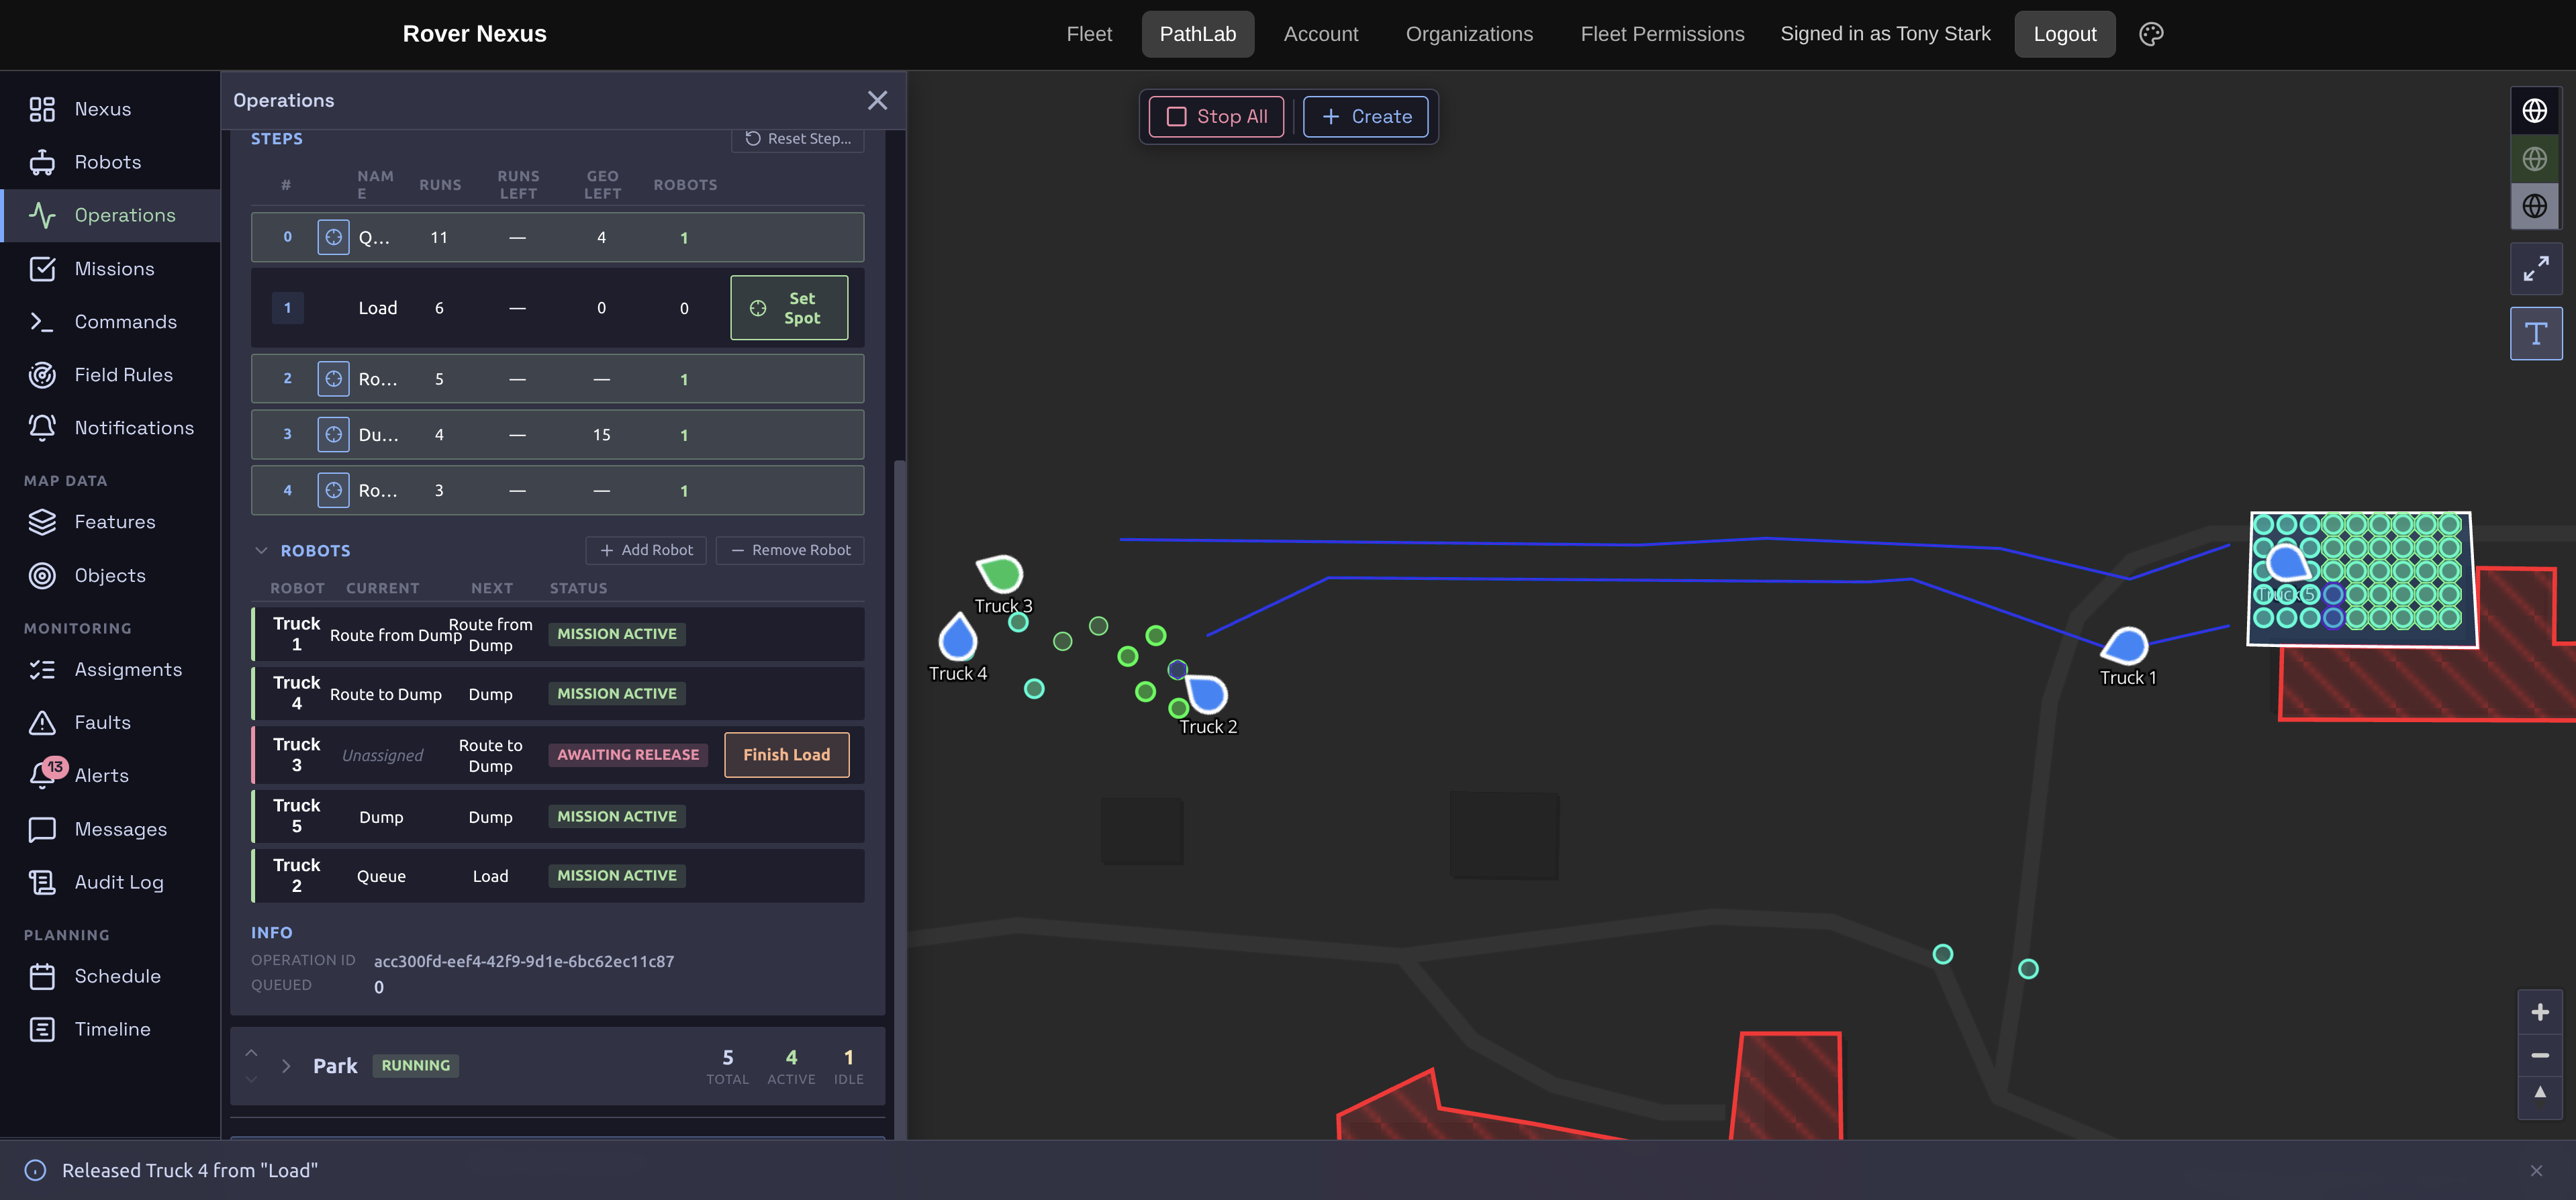Click the Stop All button

coord(1216,117)
